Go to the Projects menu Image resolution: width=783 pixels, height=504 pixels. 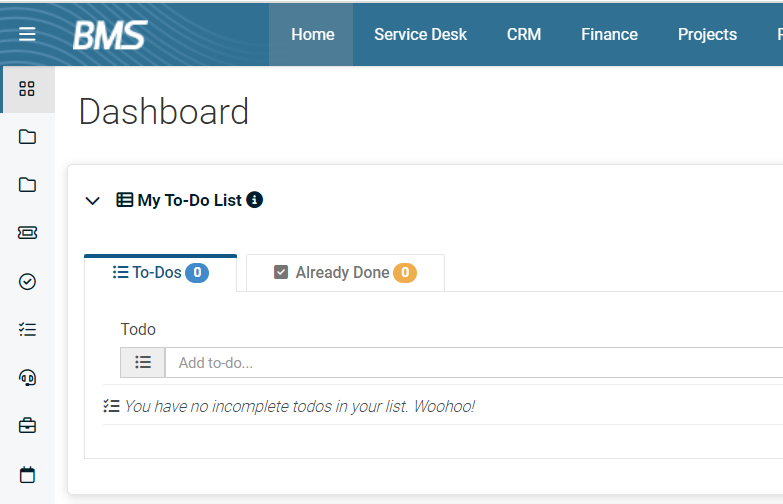tap(707, 34)
